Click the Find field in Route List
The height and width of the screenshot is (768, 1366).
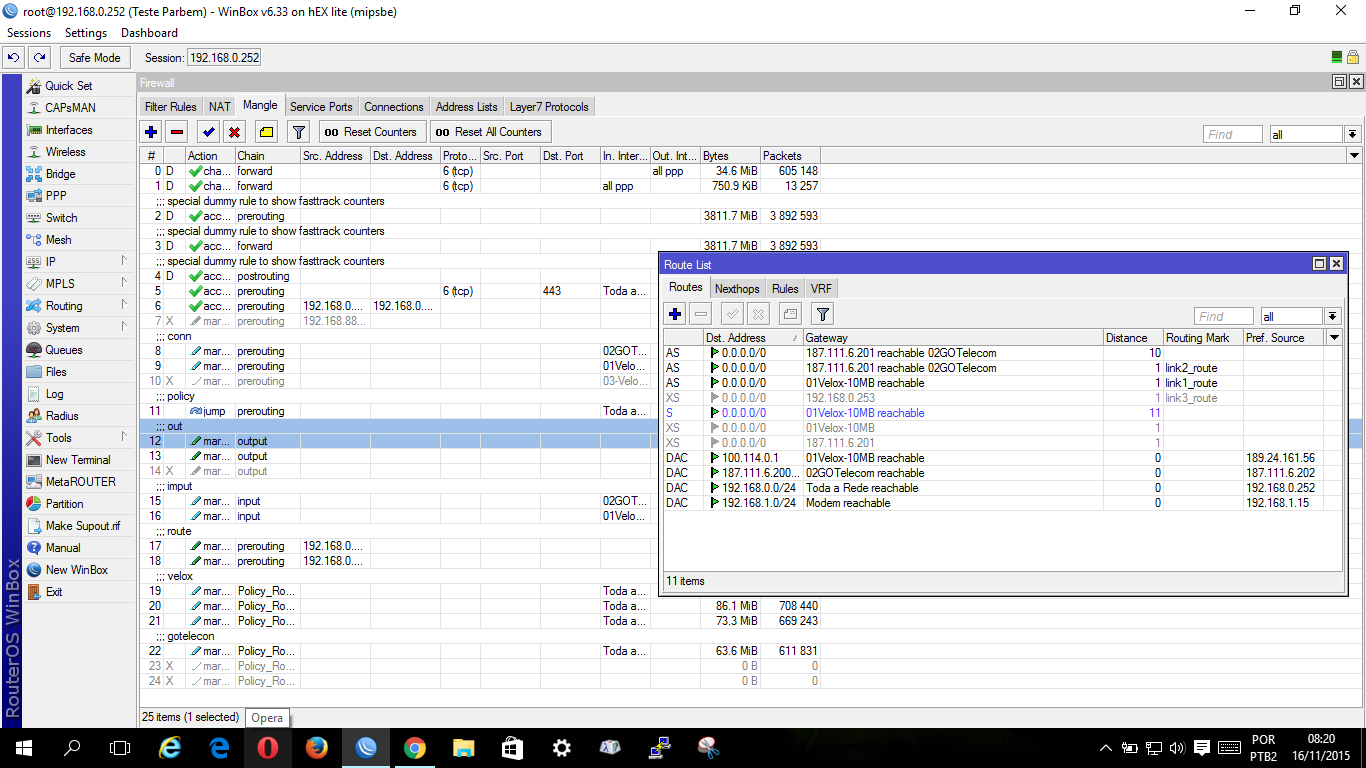[x=1223, y=316]
